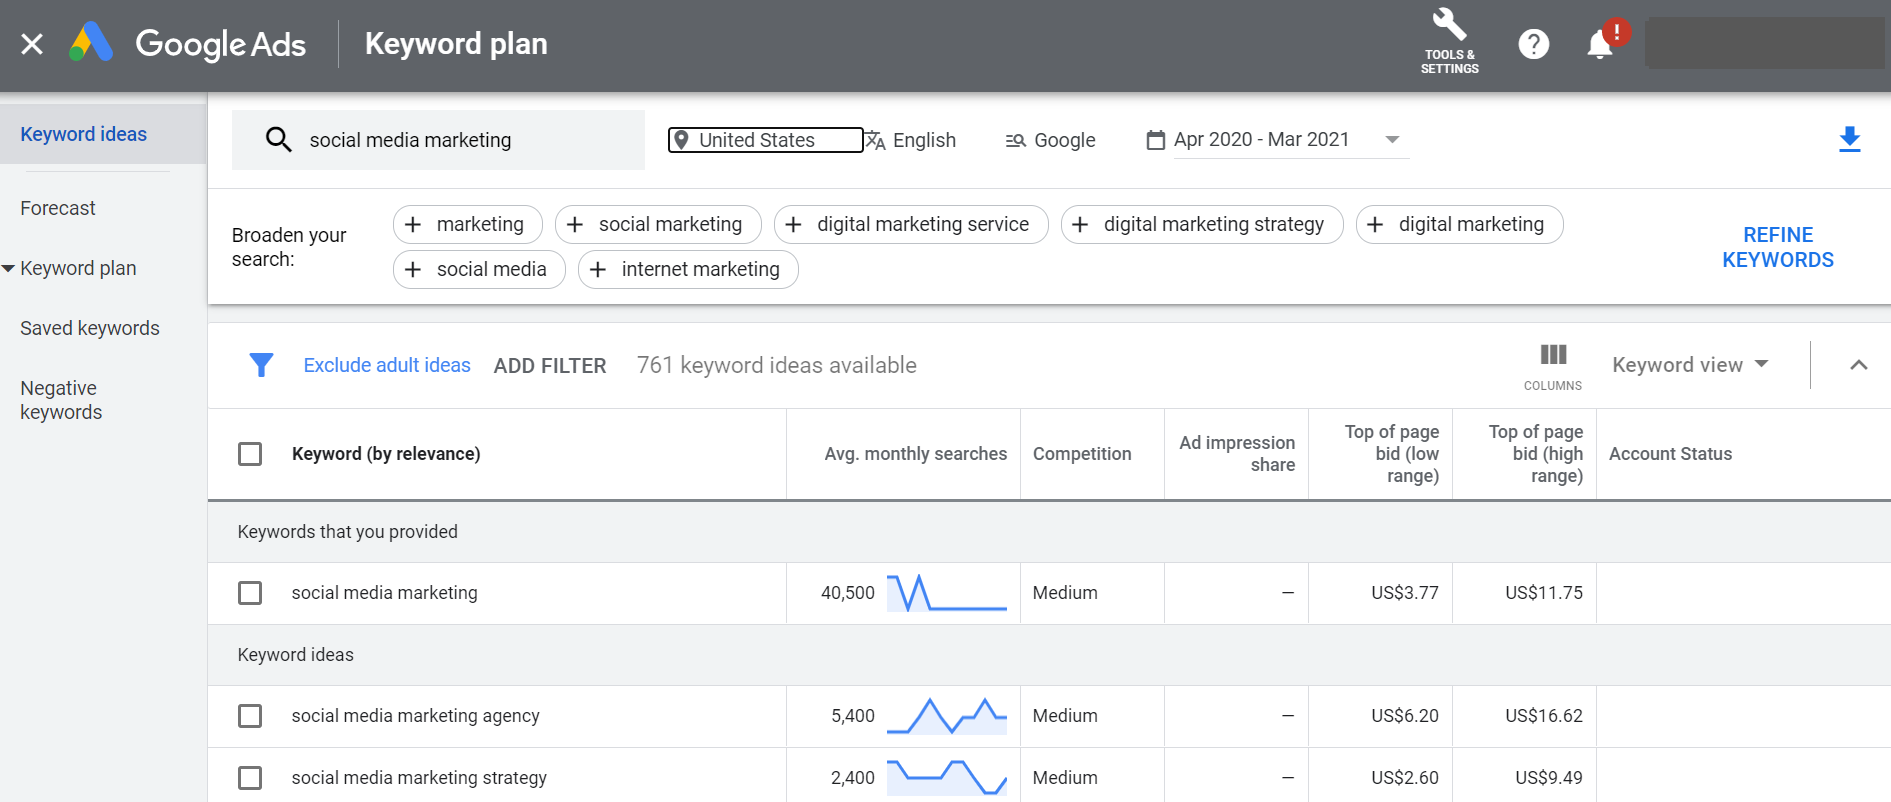
Task: Open Negative keywords in sidebar
Action: [x=61, y=400]
